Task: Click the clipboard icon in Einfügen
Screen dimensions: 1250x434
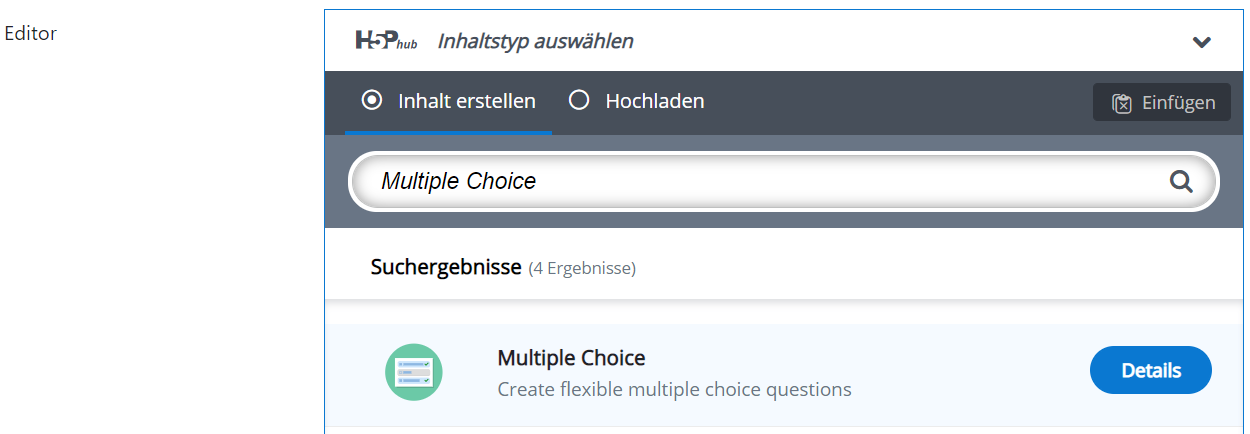Action: coord(1122,103)
